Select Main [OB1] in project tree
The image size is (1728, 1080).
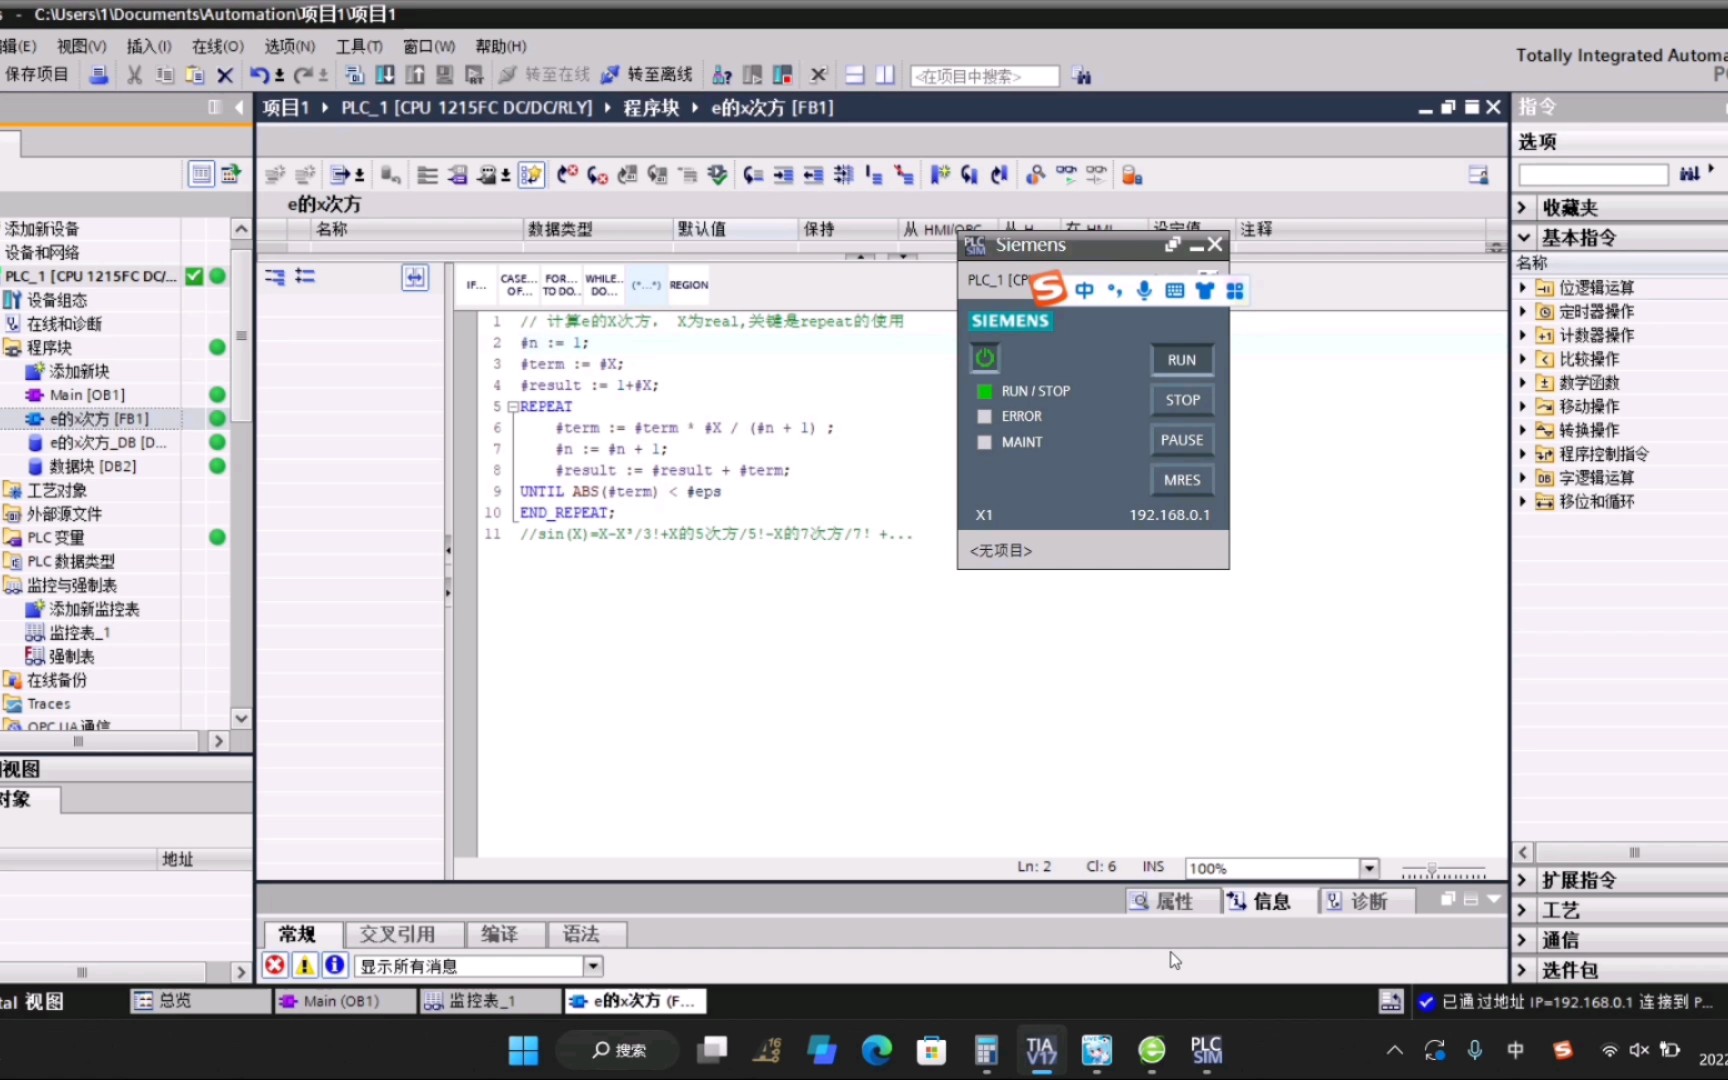click(87, 395)
